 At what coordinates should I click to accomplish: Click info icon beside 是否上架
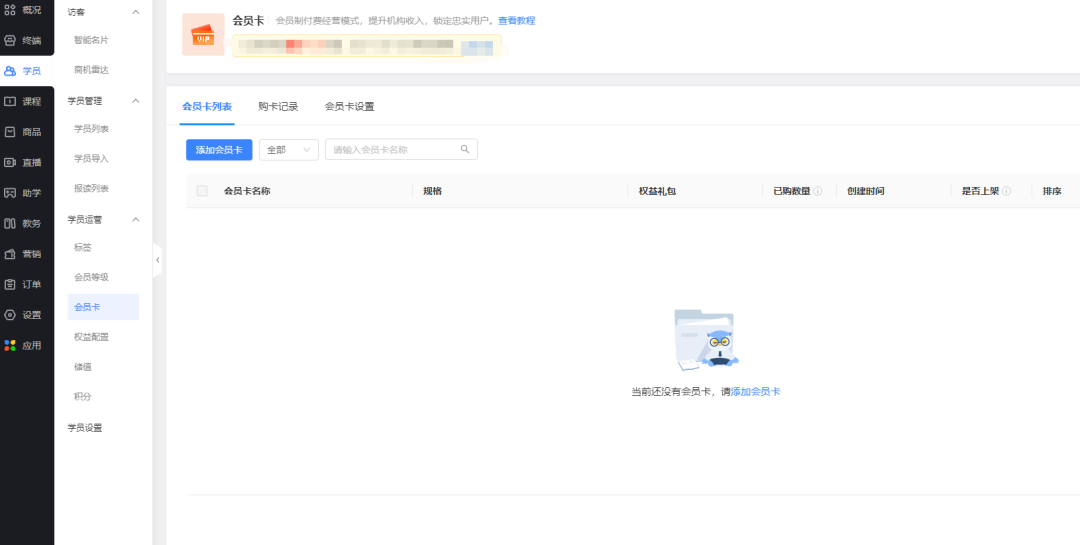click(x=1007, y=191)
